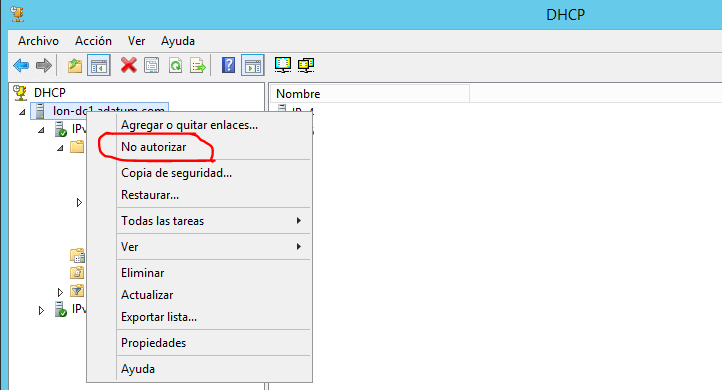Toggle the show/hide console tree icon
Viewport: 722px width, 390px height.
99,65
